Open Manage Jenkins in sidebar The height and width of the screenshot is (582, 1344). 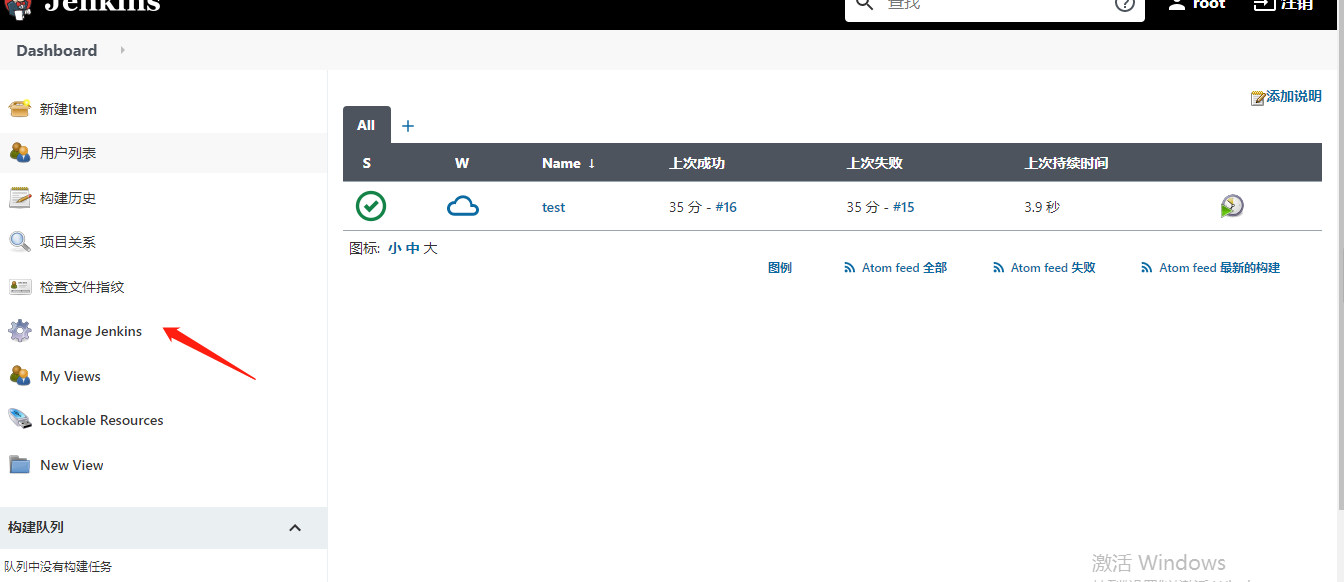click(x=91, y=331)
